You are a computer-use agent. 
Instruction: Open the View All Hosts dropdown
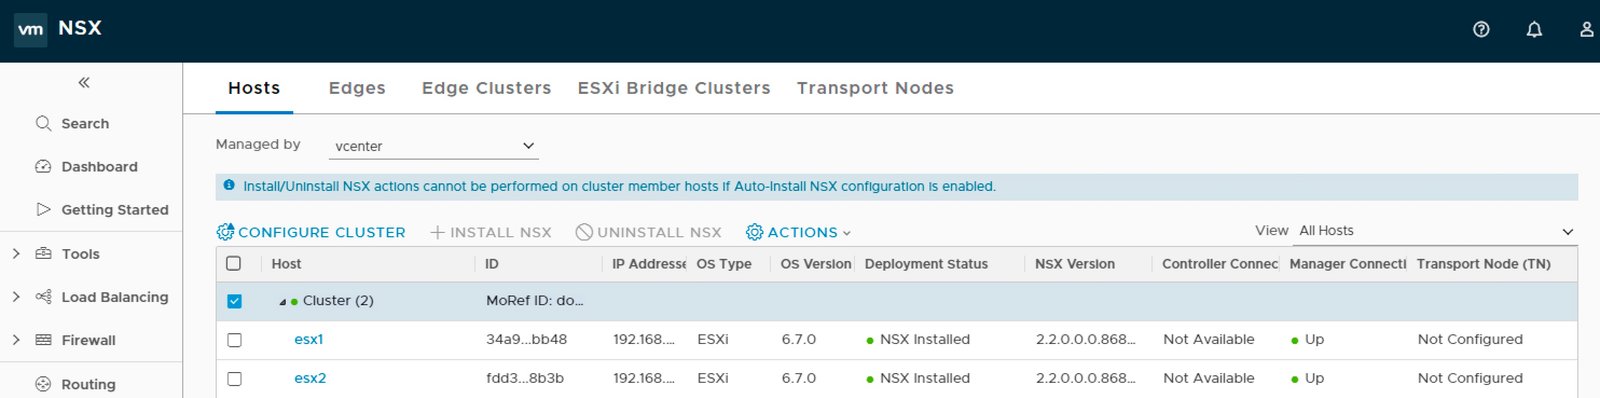click(x=1436, y=231)
